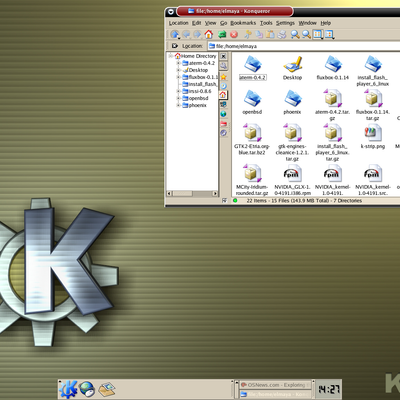Select install_flash_ folder in sidebar tree
400x400 pixels.
coord(200,84)
